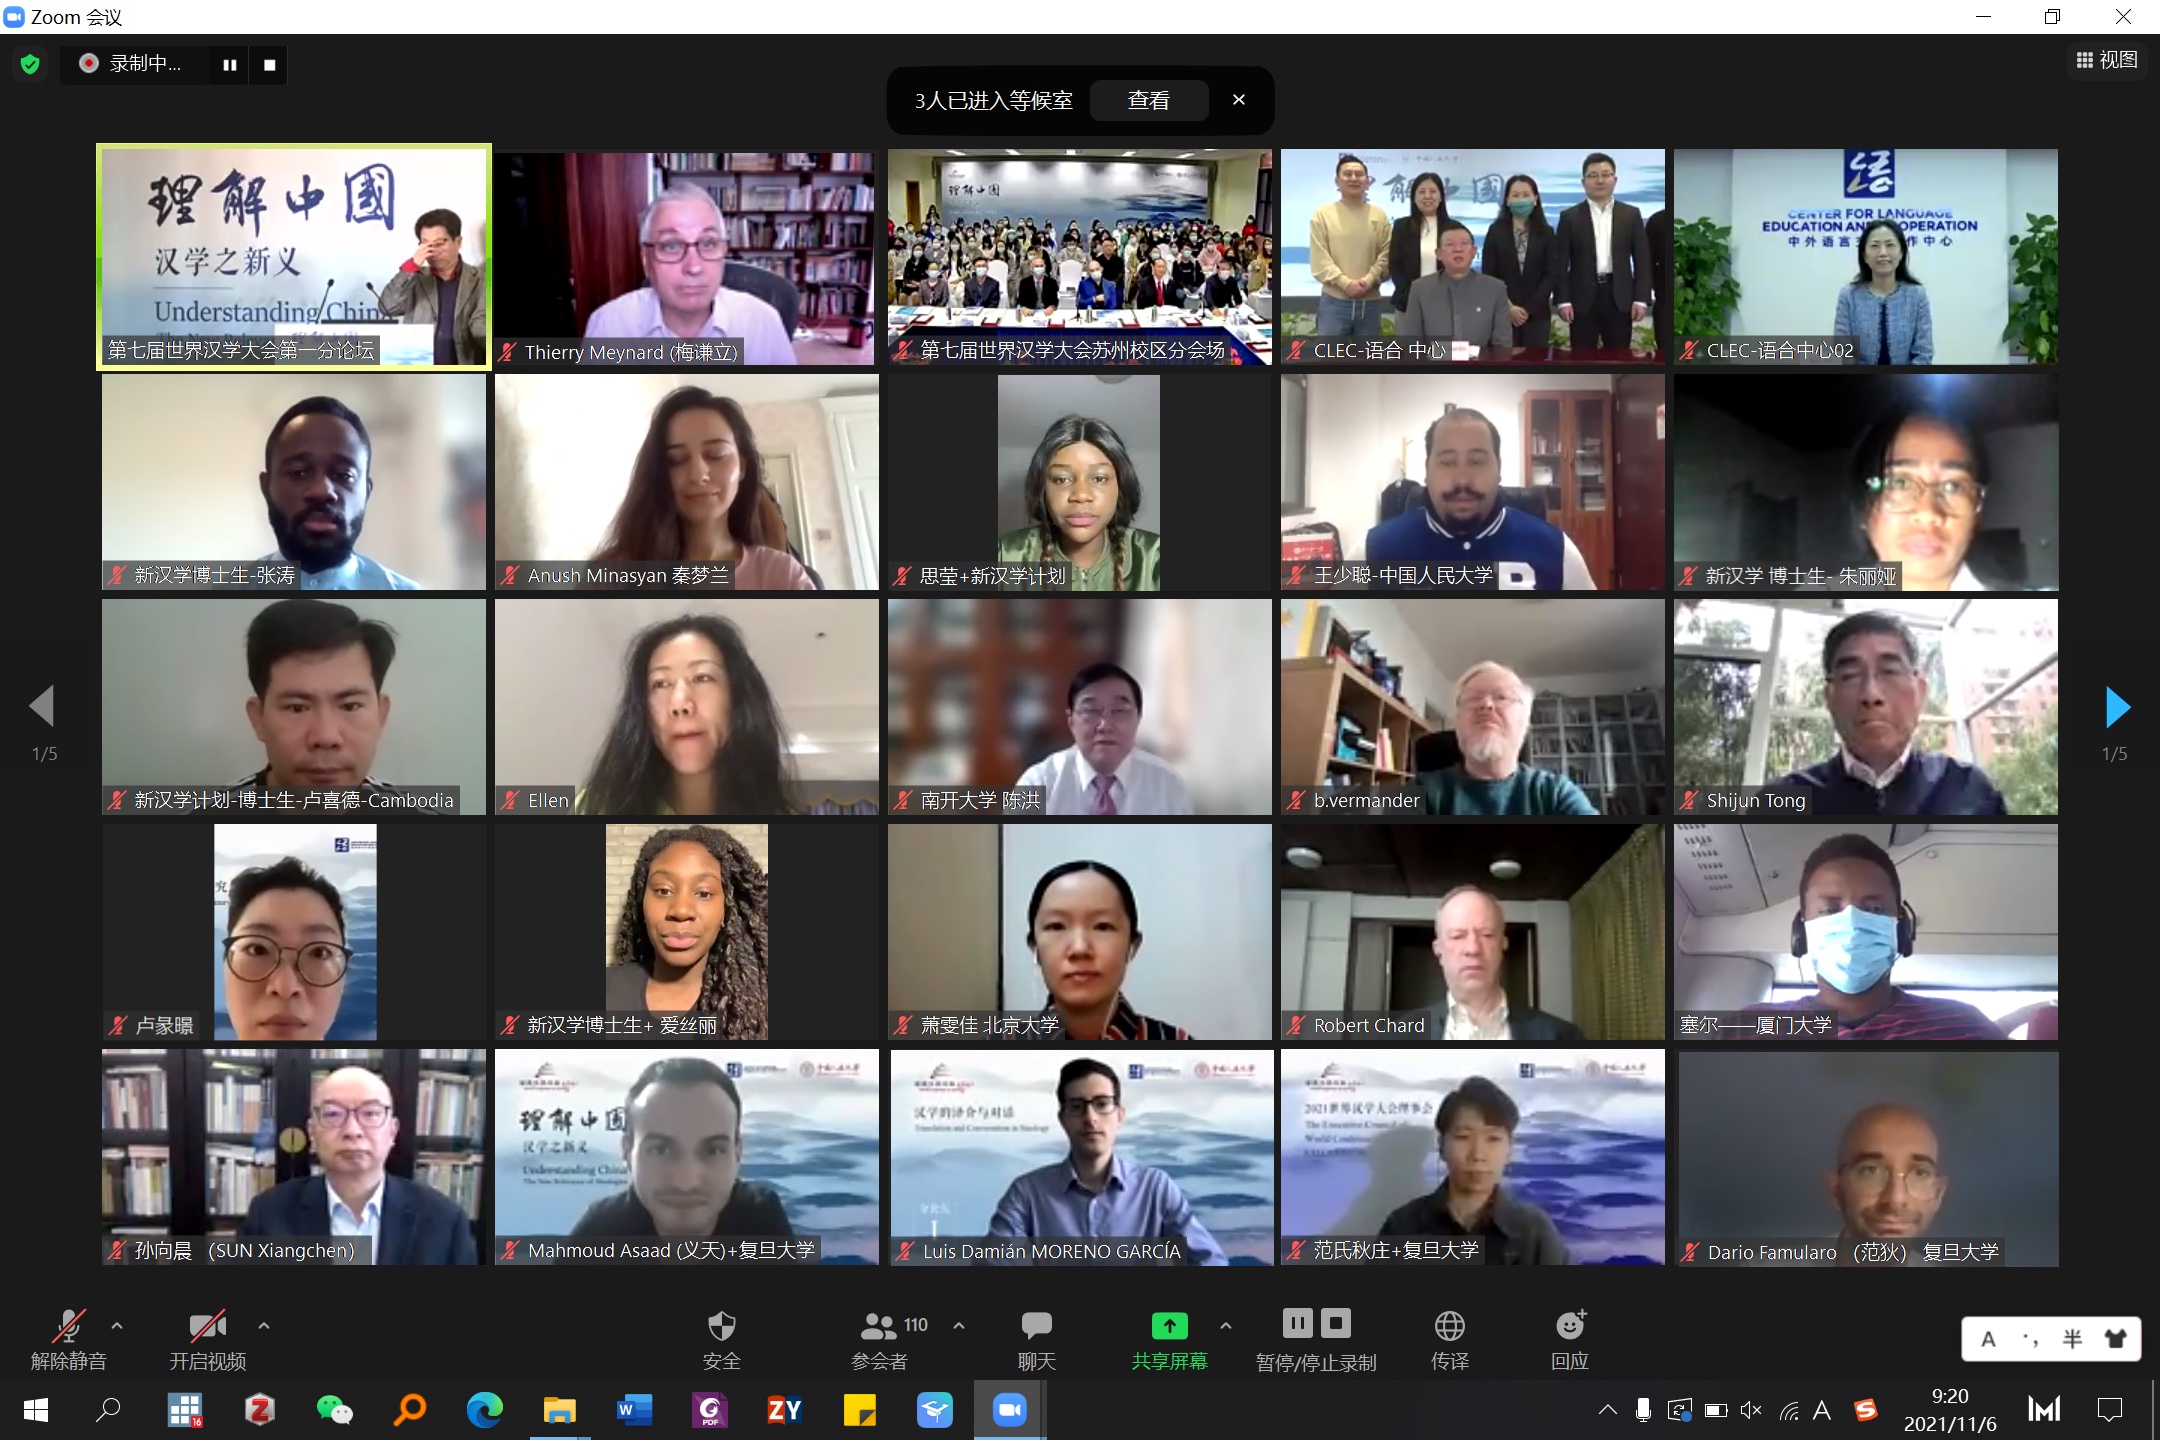Dismiss the waiting room notification

1239,100
